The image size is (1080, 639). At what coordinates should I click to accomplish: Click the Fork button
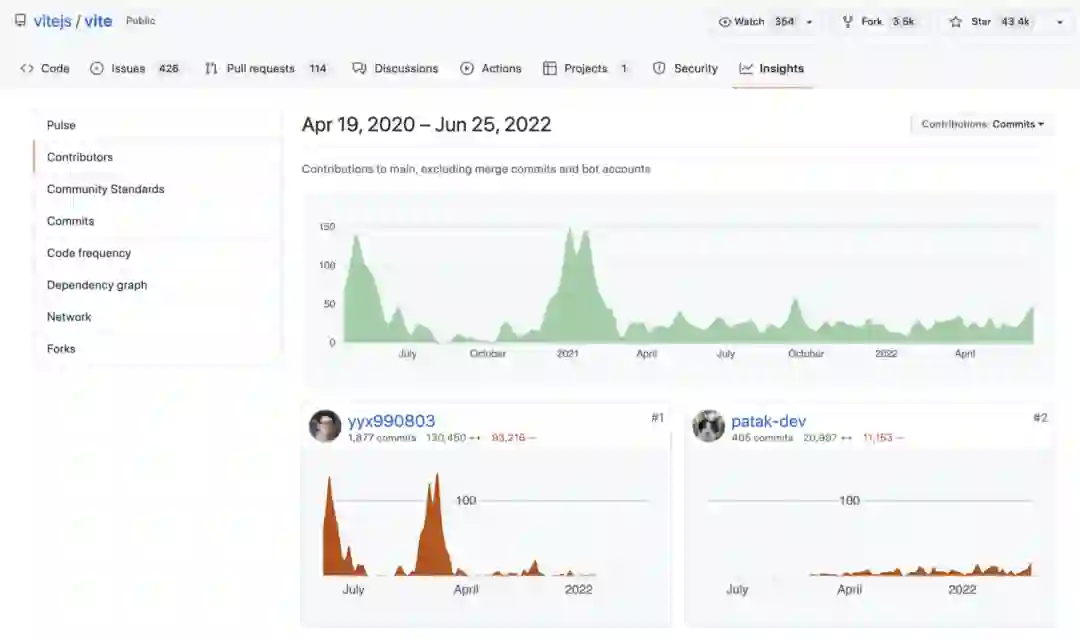(x=878, y=22)
